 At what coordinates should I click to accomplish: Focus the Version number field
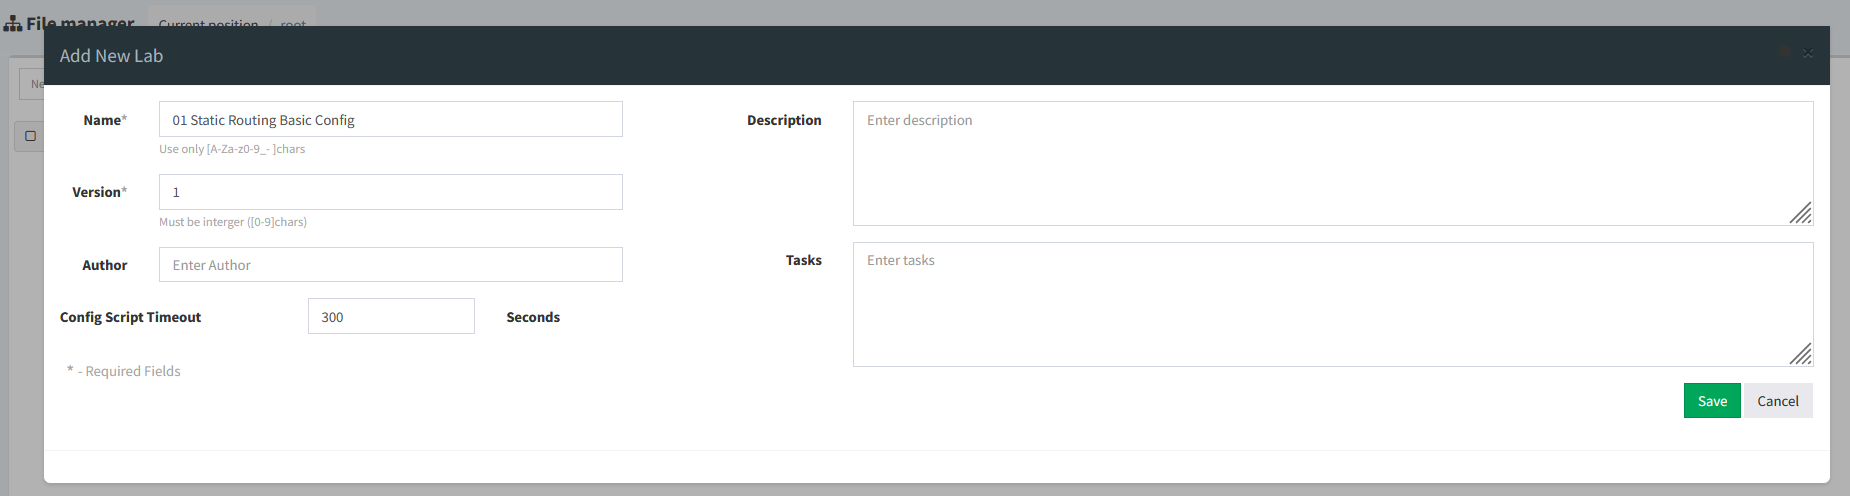[391, 192]
